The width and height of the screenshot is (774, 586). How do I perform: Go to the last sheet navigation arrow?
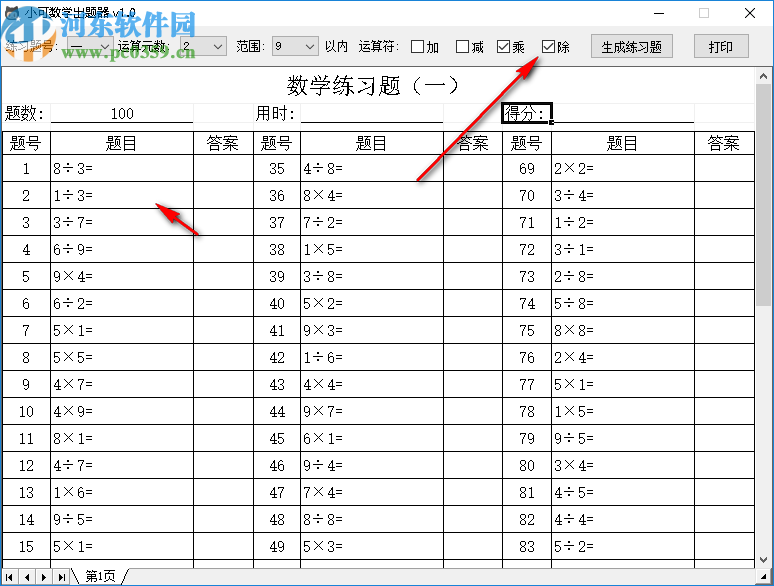pyautogui.click(x=61, y=577)
